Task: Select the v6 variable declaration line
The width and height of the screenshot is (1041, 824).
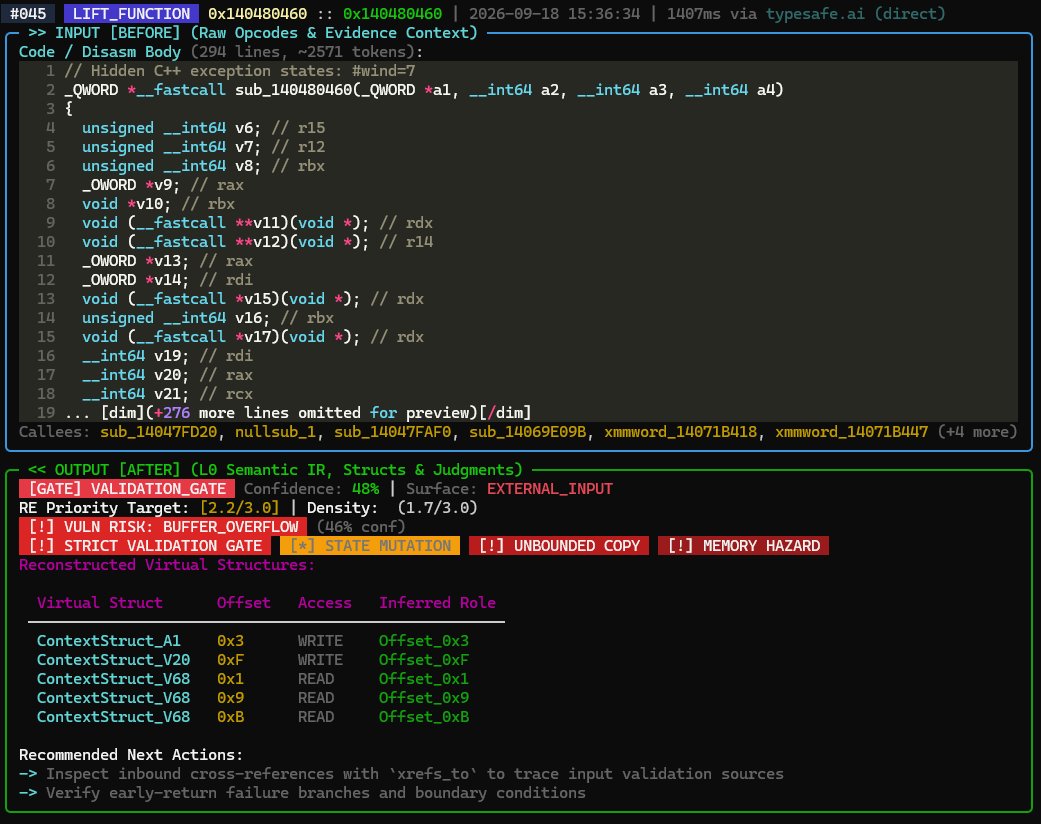Action: coord(204,127)
